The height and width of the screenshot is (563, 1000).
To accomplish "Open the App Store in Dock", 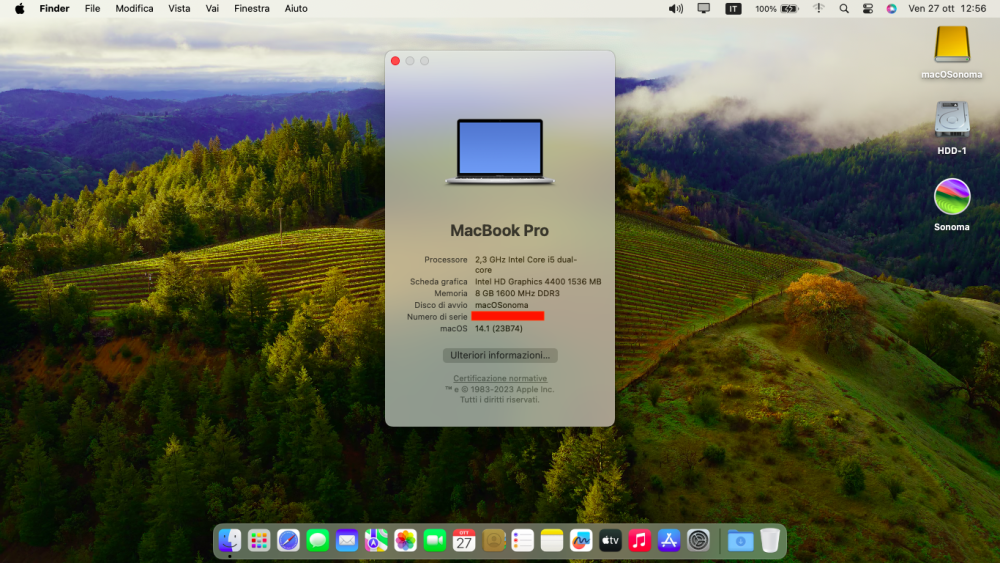I will [669, 541].
